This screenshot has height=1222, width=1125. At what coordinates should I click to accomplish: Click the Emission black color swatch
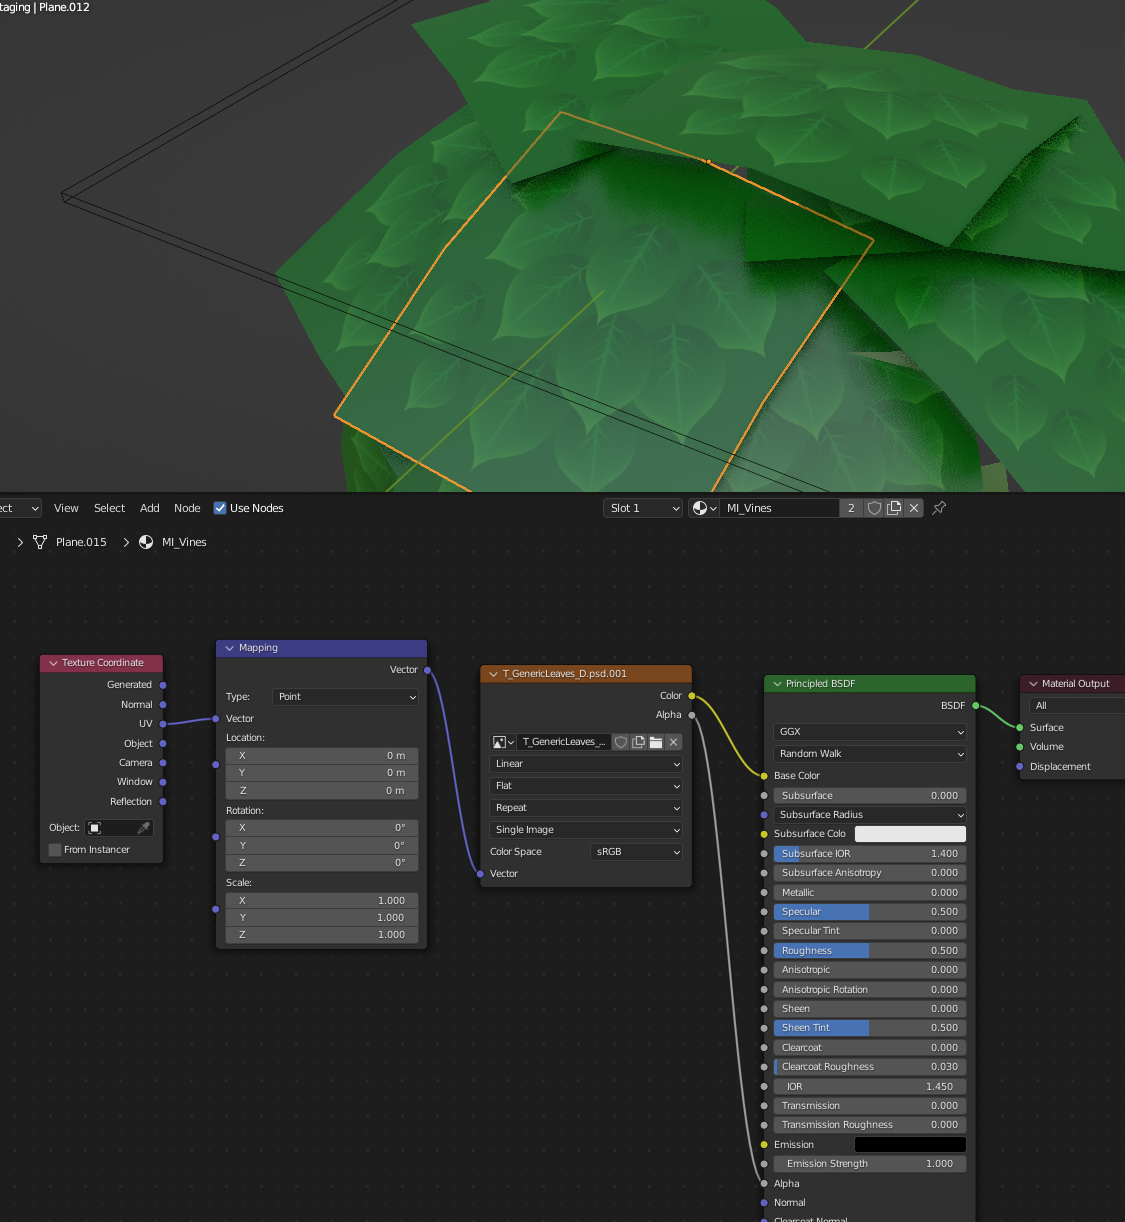pos(910,1145)
